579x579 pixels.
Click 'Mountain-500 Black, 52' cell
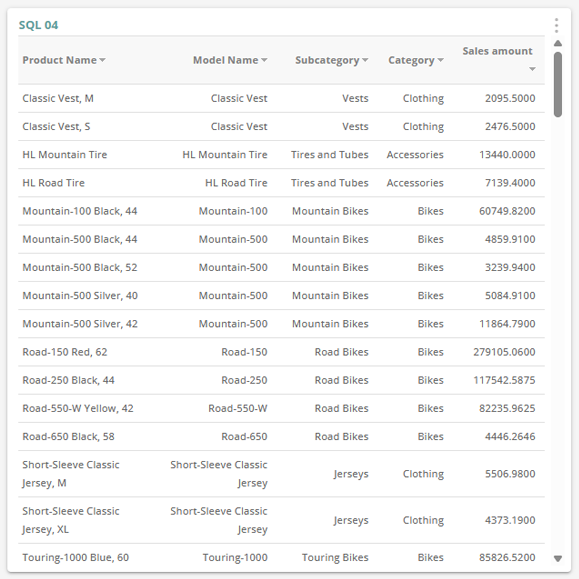point(80,267)
